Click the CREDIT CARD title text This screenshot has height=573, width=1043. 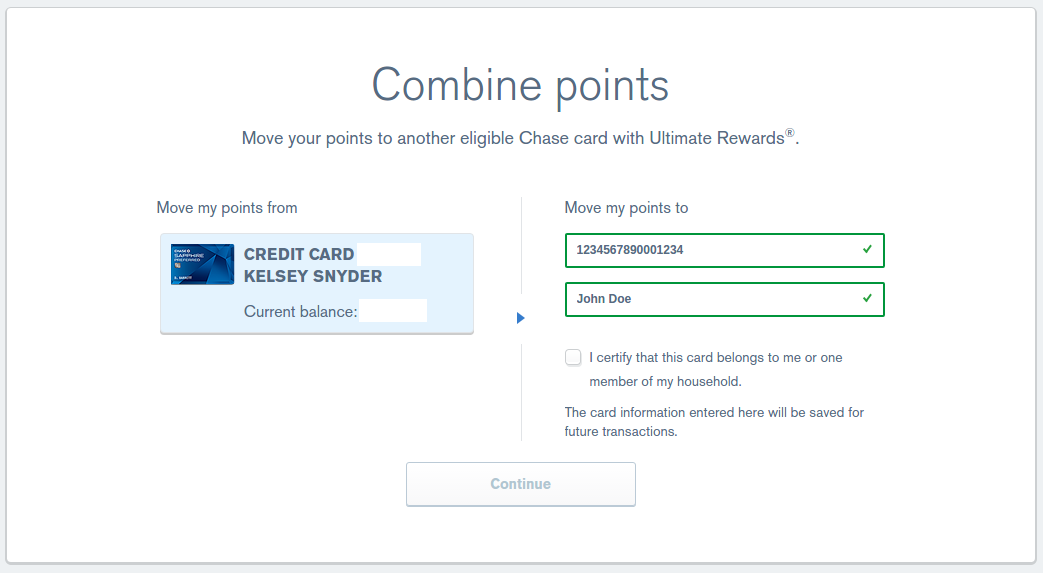[x=299, y=254]
